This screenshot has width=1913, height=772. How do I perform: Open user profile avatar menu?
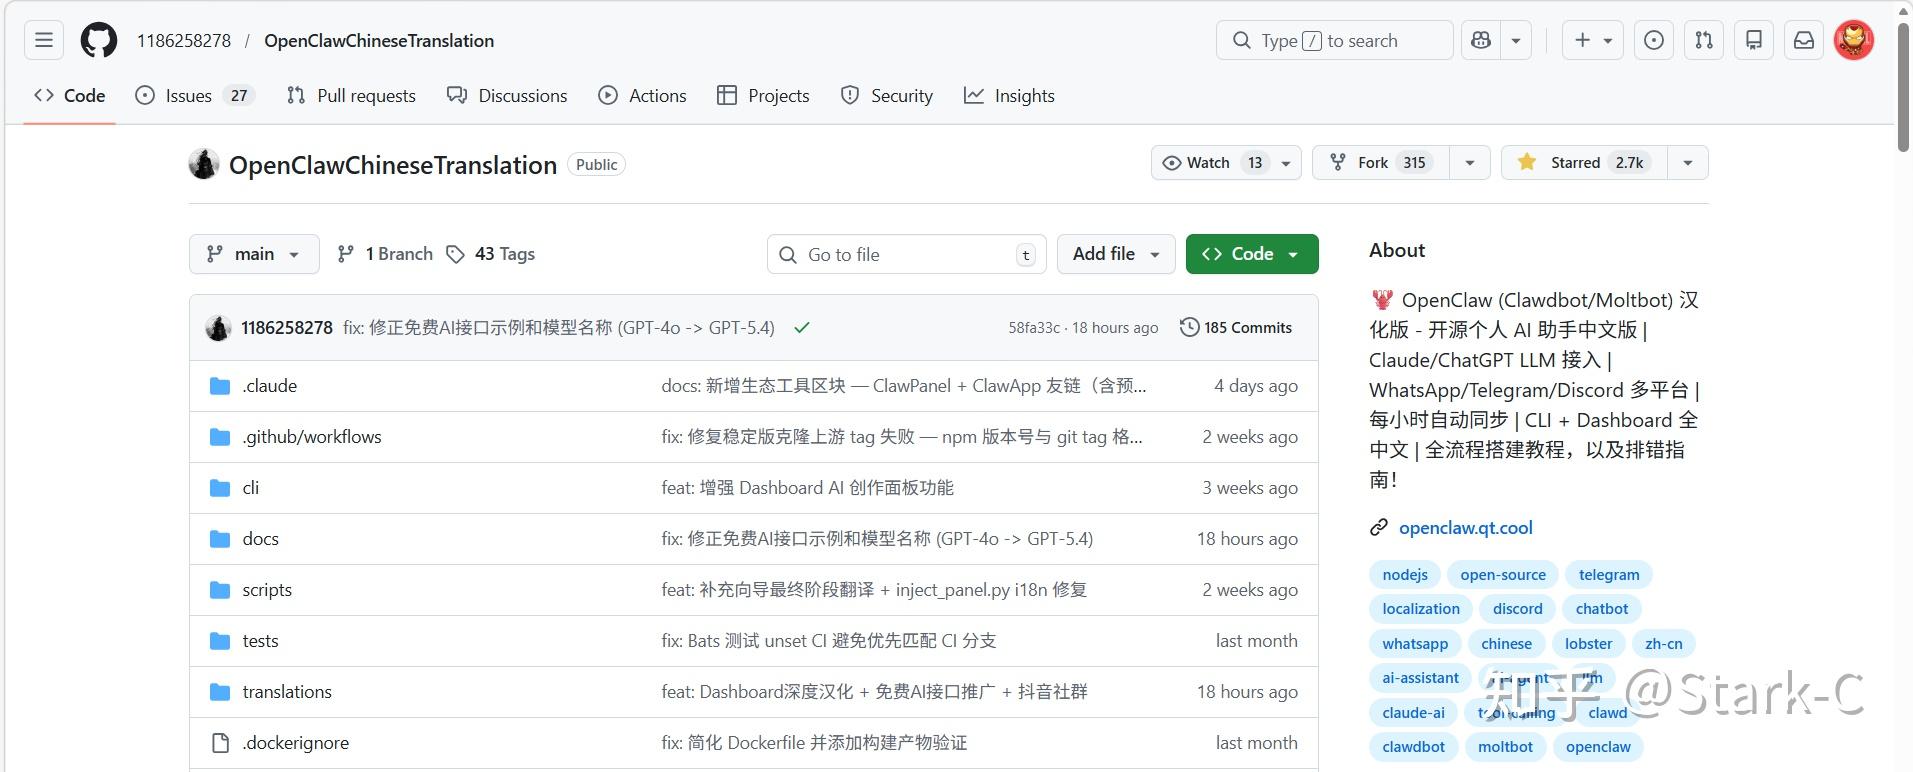point(1854,41)
